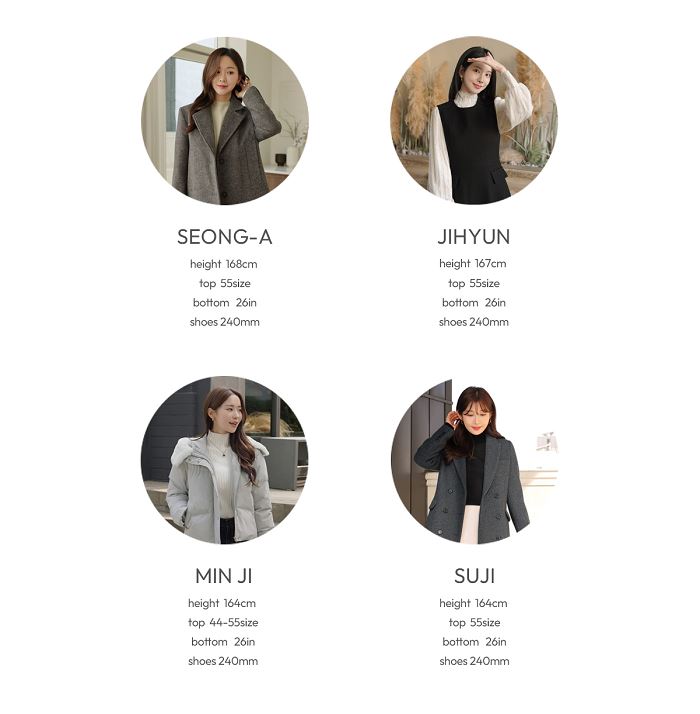
Task: Click MIN JI's height 164cm line
Action: [222, 603]
